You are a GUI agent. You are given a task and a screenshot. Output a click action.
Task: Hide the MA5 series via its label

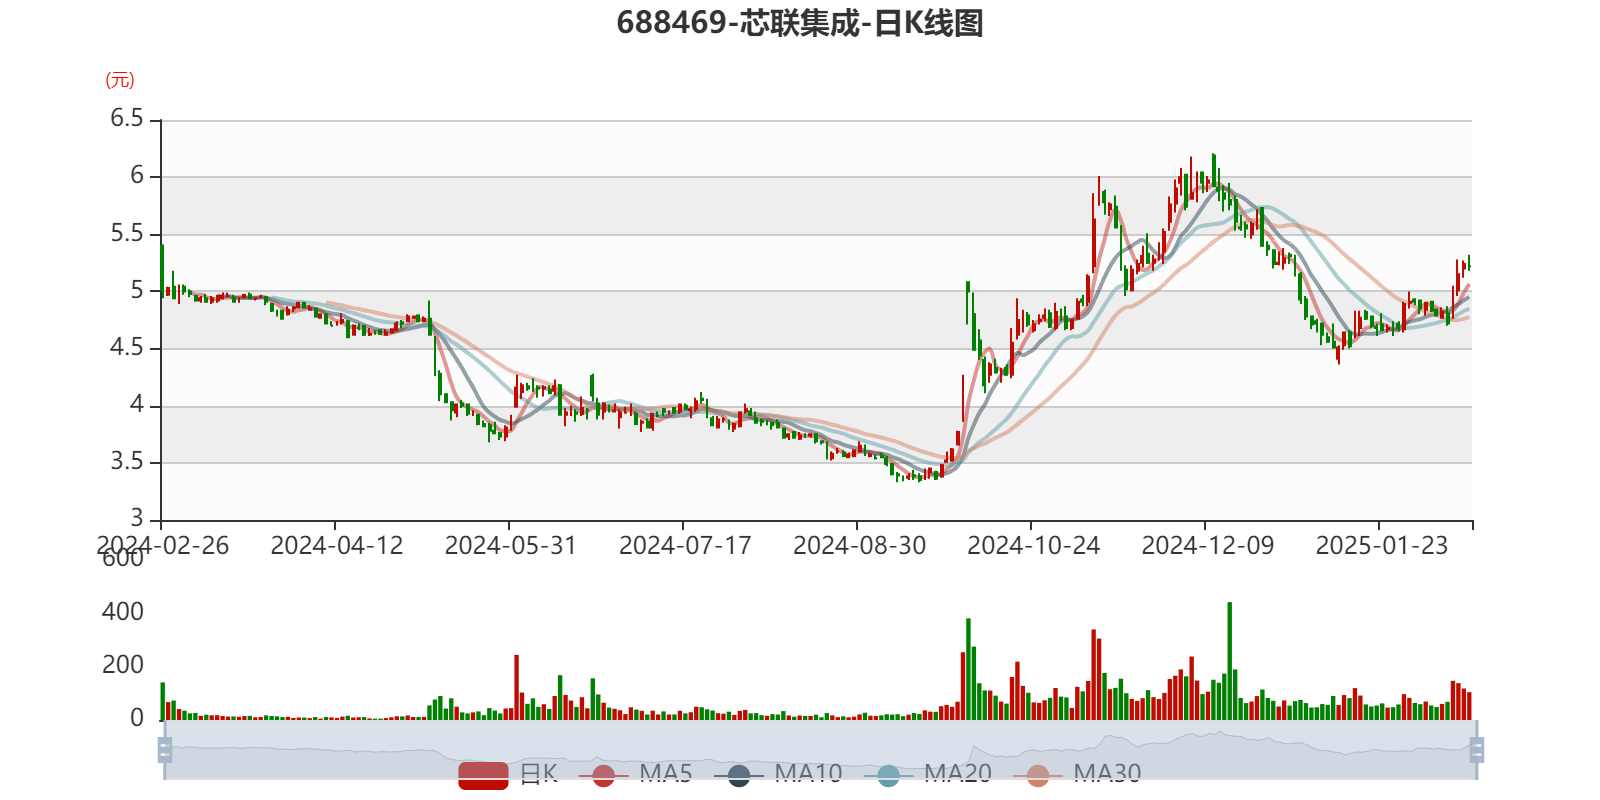point(665,774)
